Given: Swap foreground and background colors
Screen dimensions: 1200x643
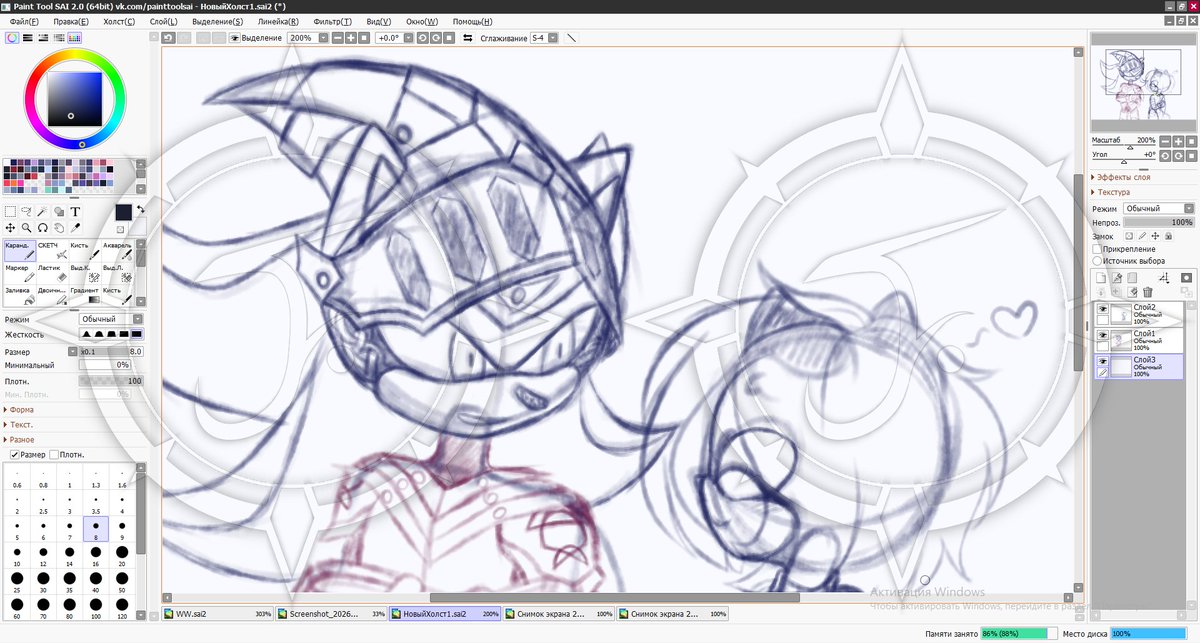Looking at the screenshot, I should click(x=141, y=209).
